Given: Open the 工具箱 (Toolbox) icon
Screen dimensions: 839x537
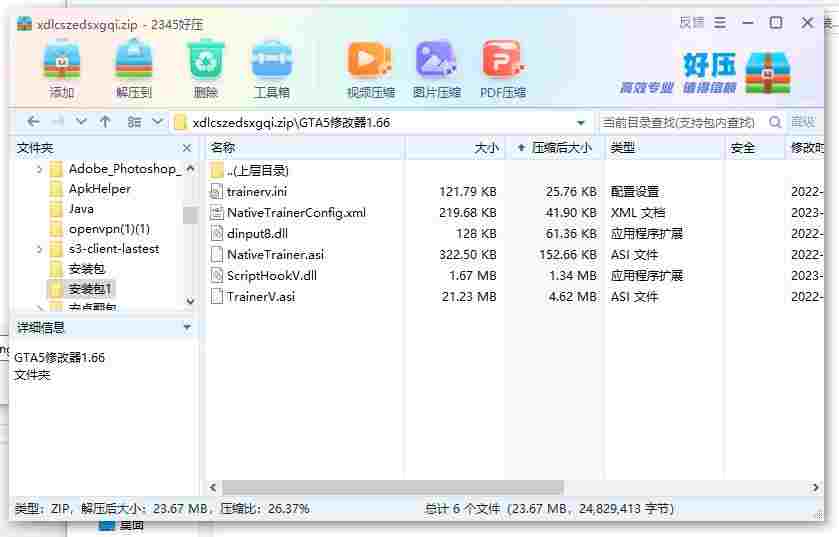Looking at the screenshot, I should 272,70.
